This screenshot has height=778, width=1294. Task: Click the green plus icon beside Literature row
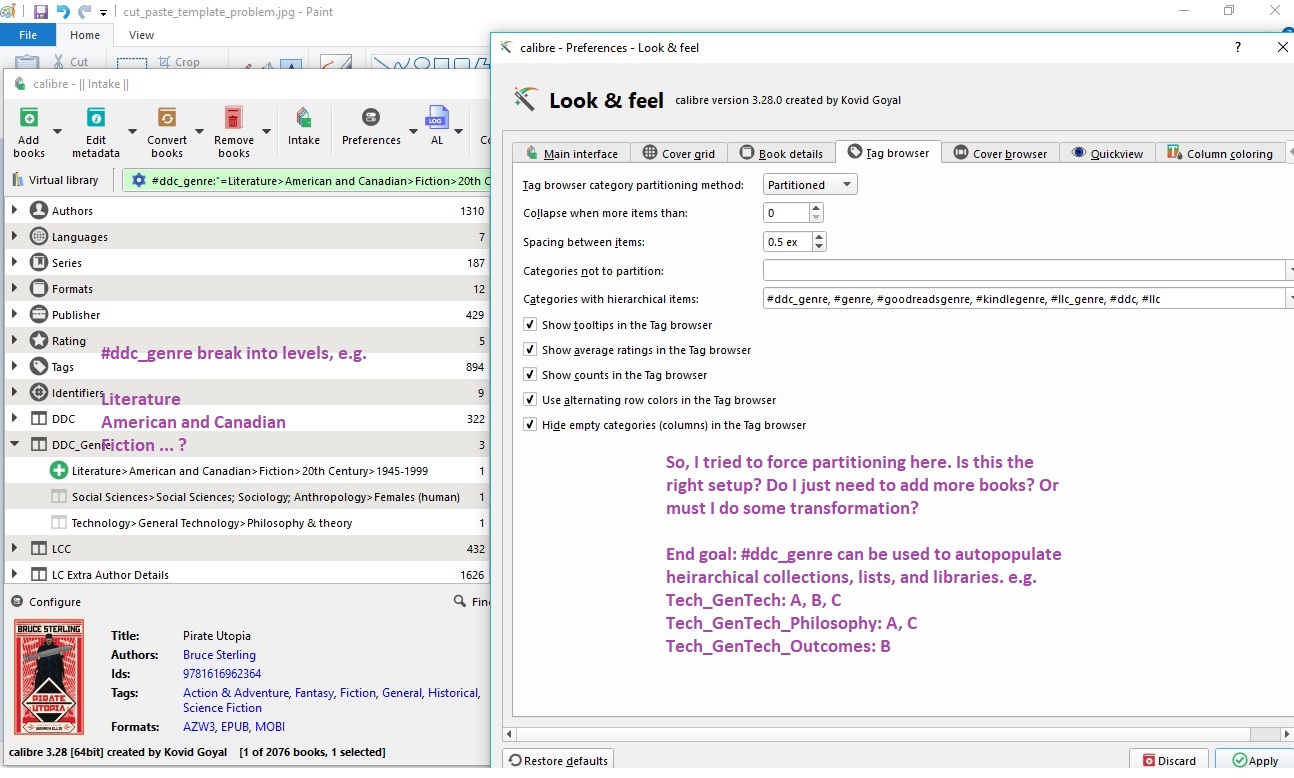tap(59, 471)
